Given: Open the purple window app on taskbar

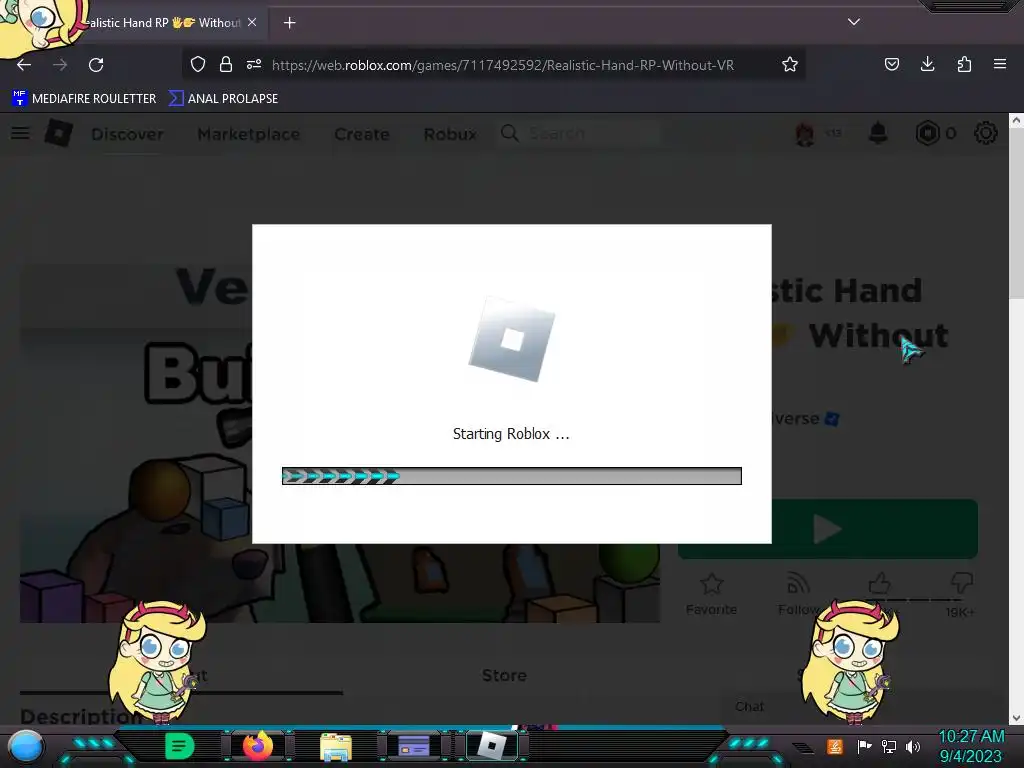Looking at the screenshot, I should pos(414,746).
